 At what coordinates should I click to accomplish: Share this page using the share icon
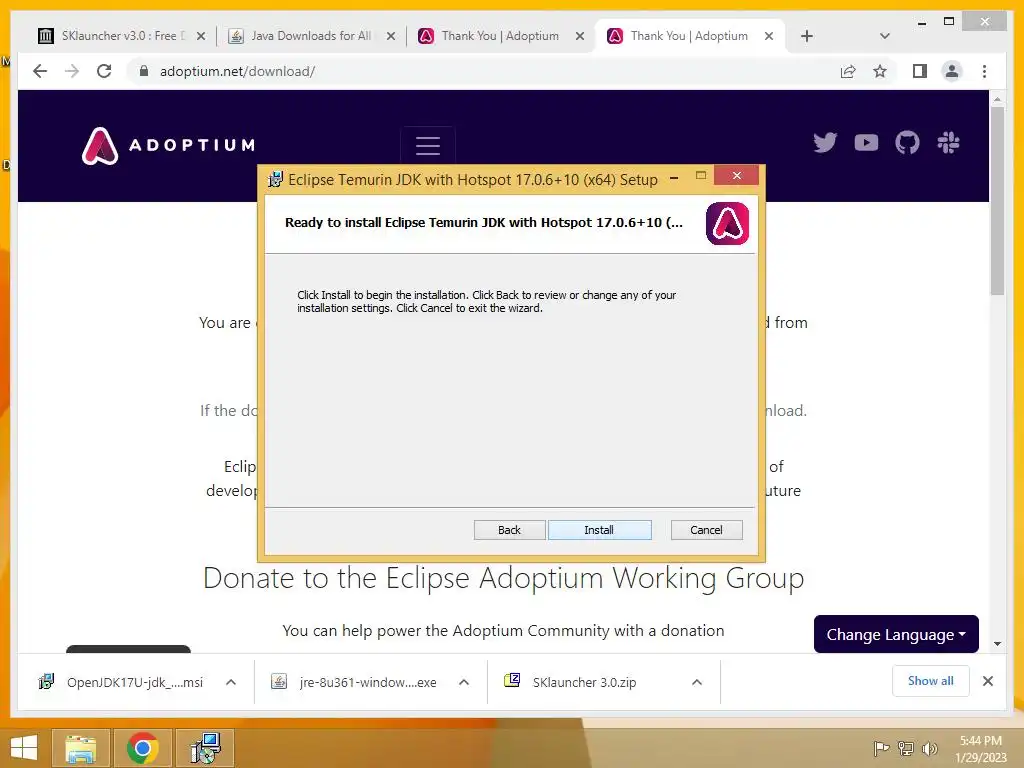click(848, 71)
